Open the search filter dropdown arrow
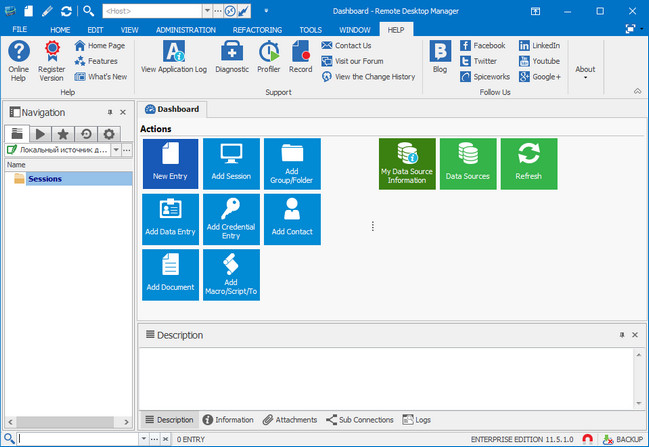Viewport: 649px width, 447px height. pos(143,439)
